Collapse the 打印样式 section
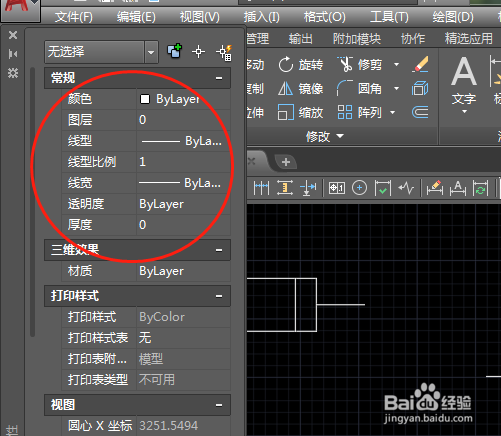Viewport: 501px width, 436px height. tap(219, 296)
